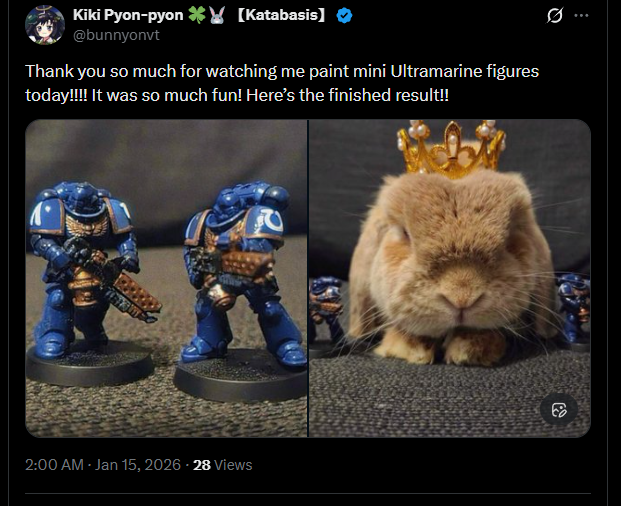Open the Grok explain-post icon
Image resolution: width=621 pixels, height=506 pixels.
[554, 15]
